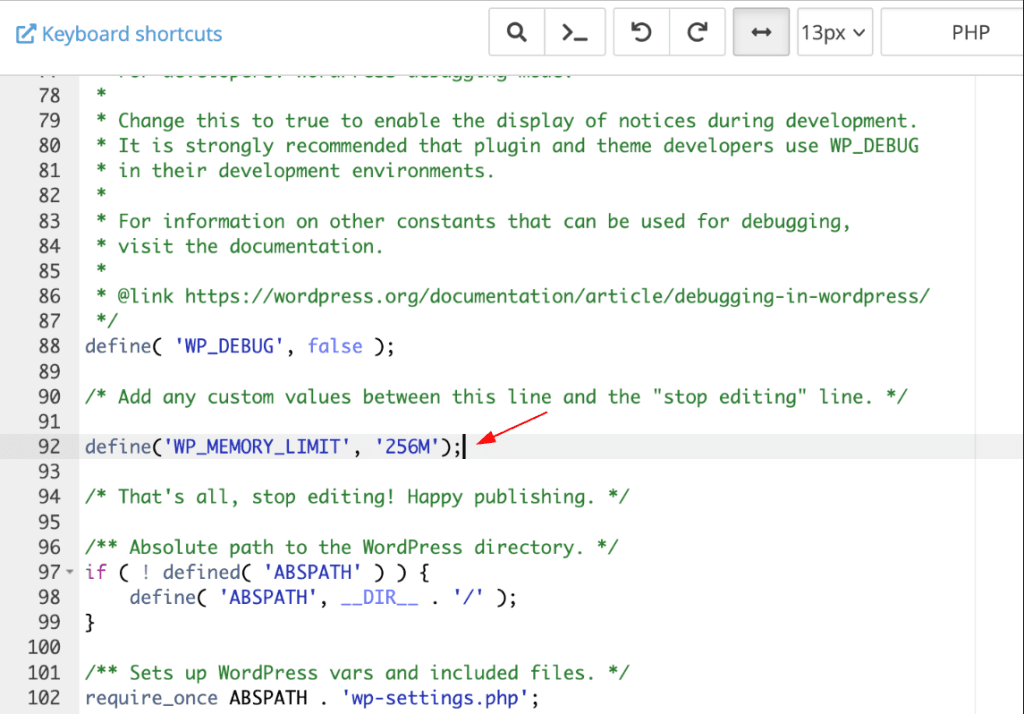Open the search tool in the toolbar
This screenshot has width=1024, height=714.
click(516, 31)
